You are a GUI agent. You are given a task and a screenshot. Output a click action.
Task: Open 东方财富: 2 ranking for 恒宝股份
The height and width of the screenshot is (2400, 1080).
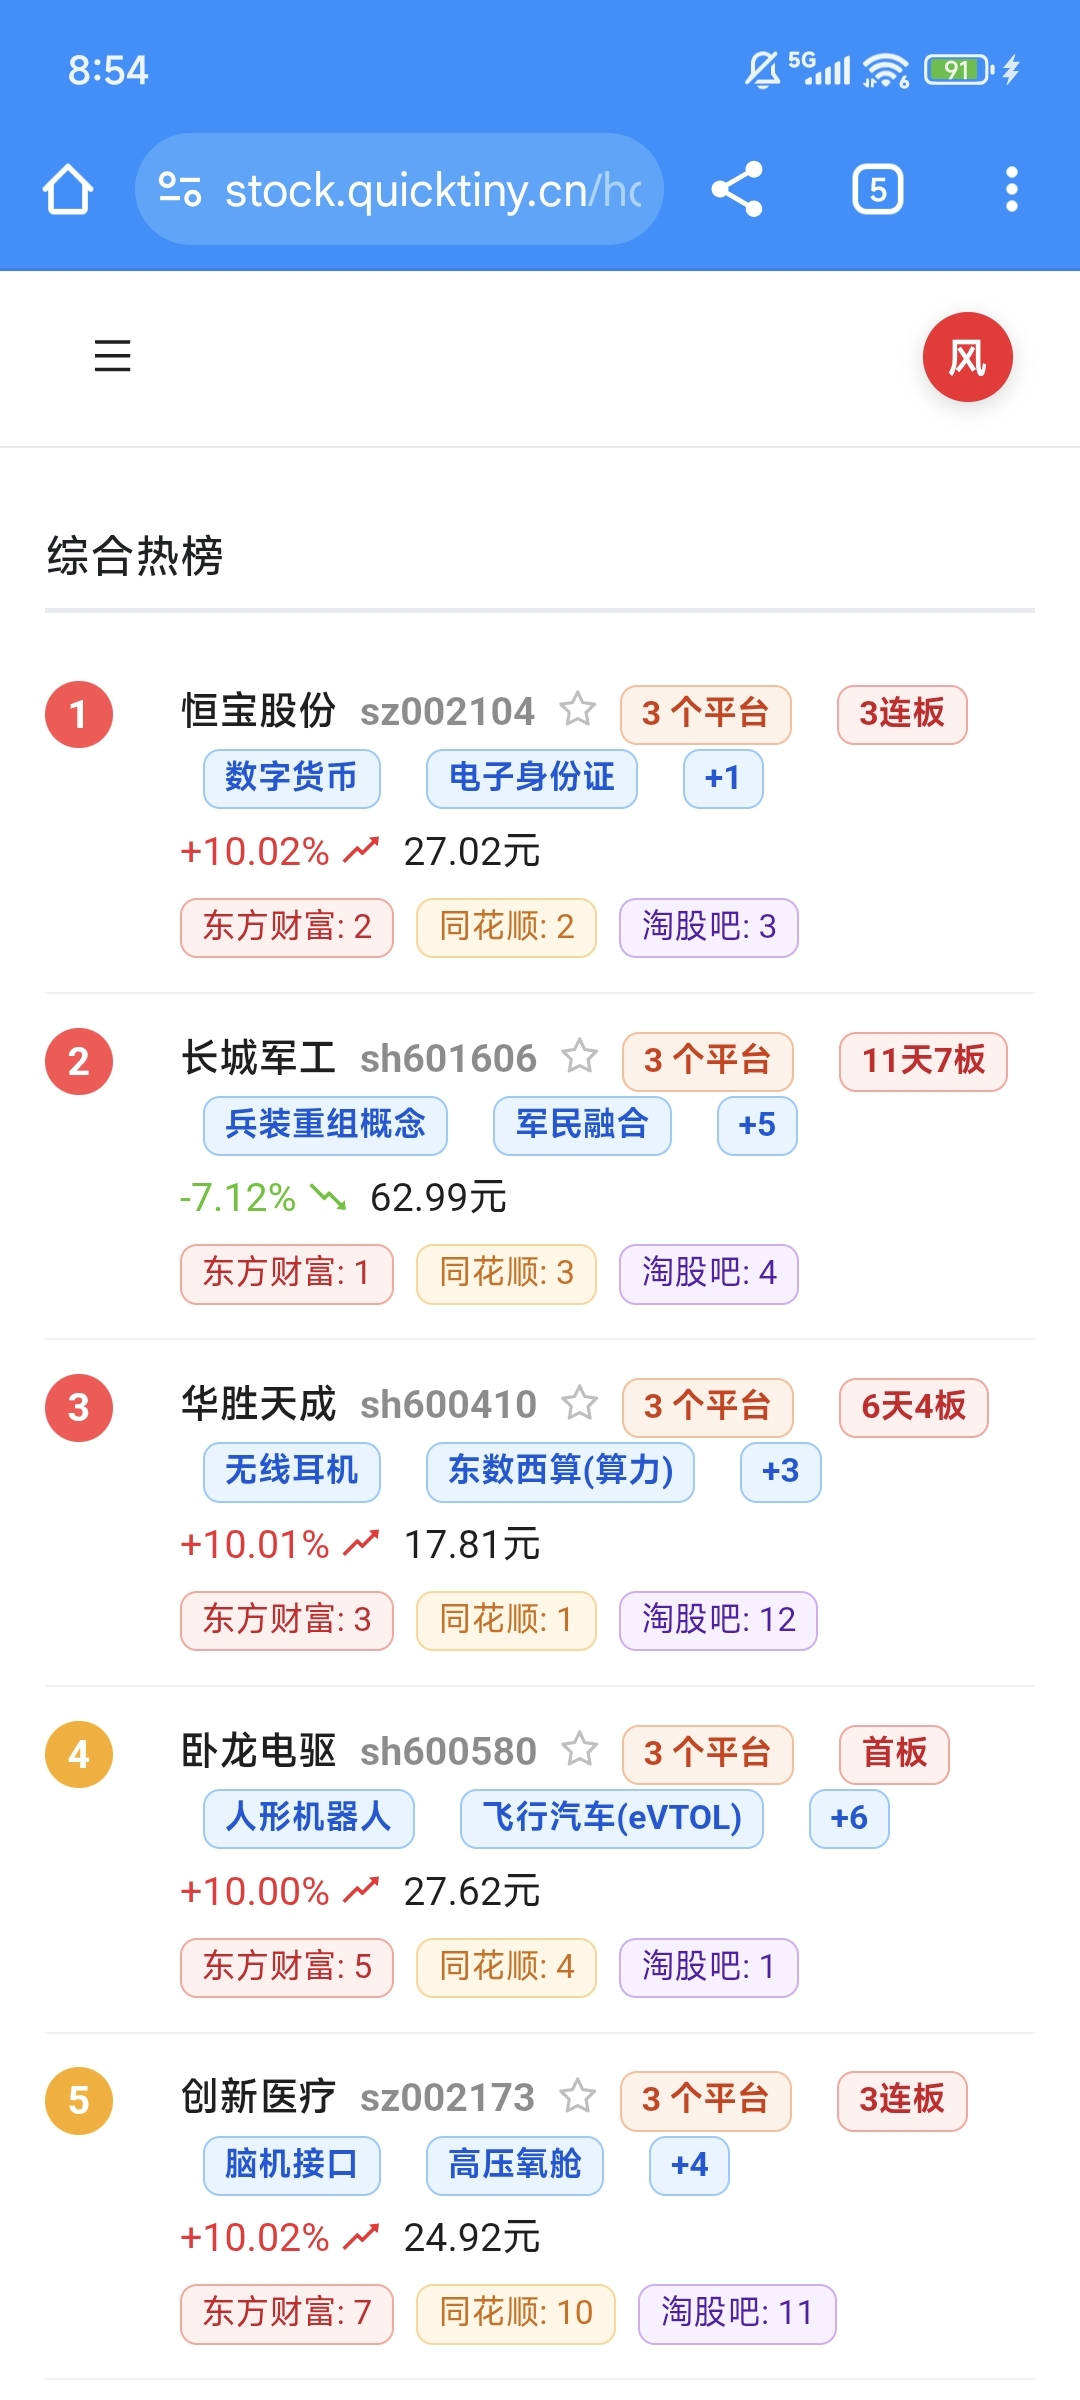coord(287,927)
